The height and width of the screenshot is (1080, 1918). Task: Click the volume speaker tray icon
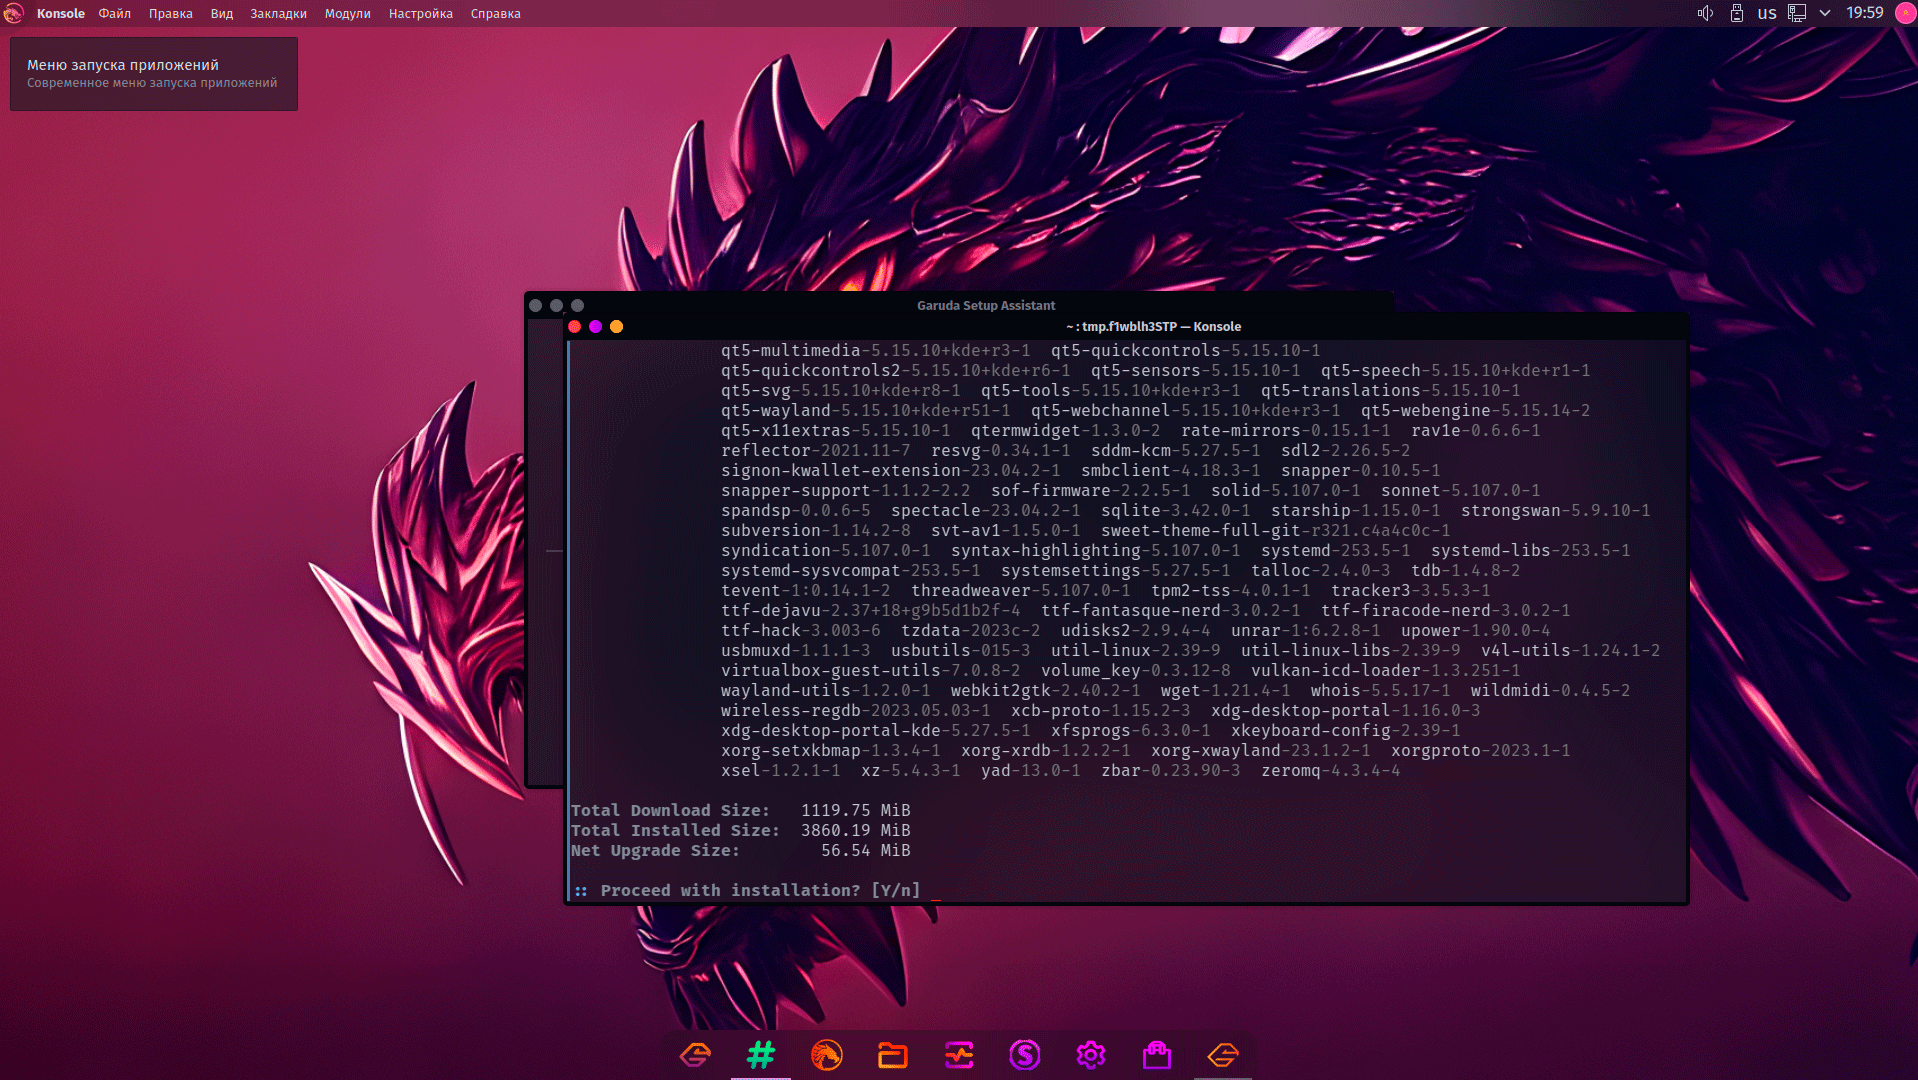click(1705, 13)
